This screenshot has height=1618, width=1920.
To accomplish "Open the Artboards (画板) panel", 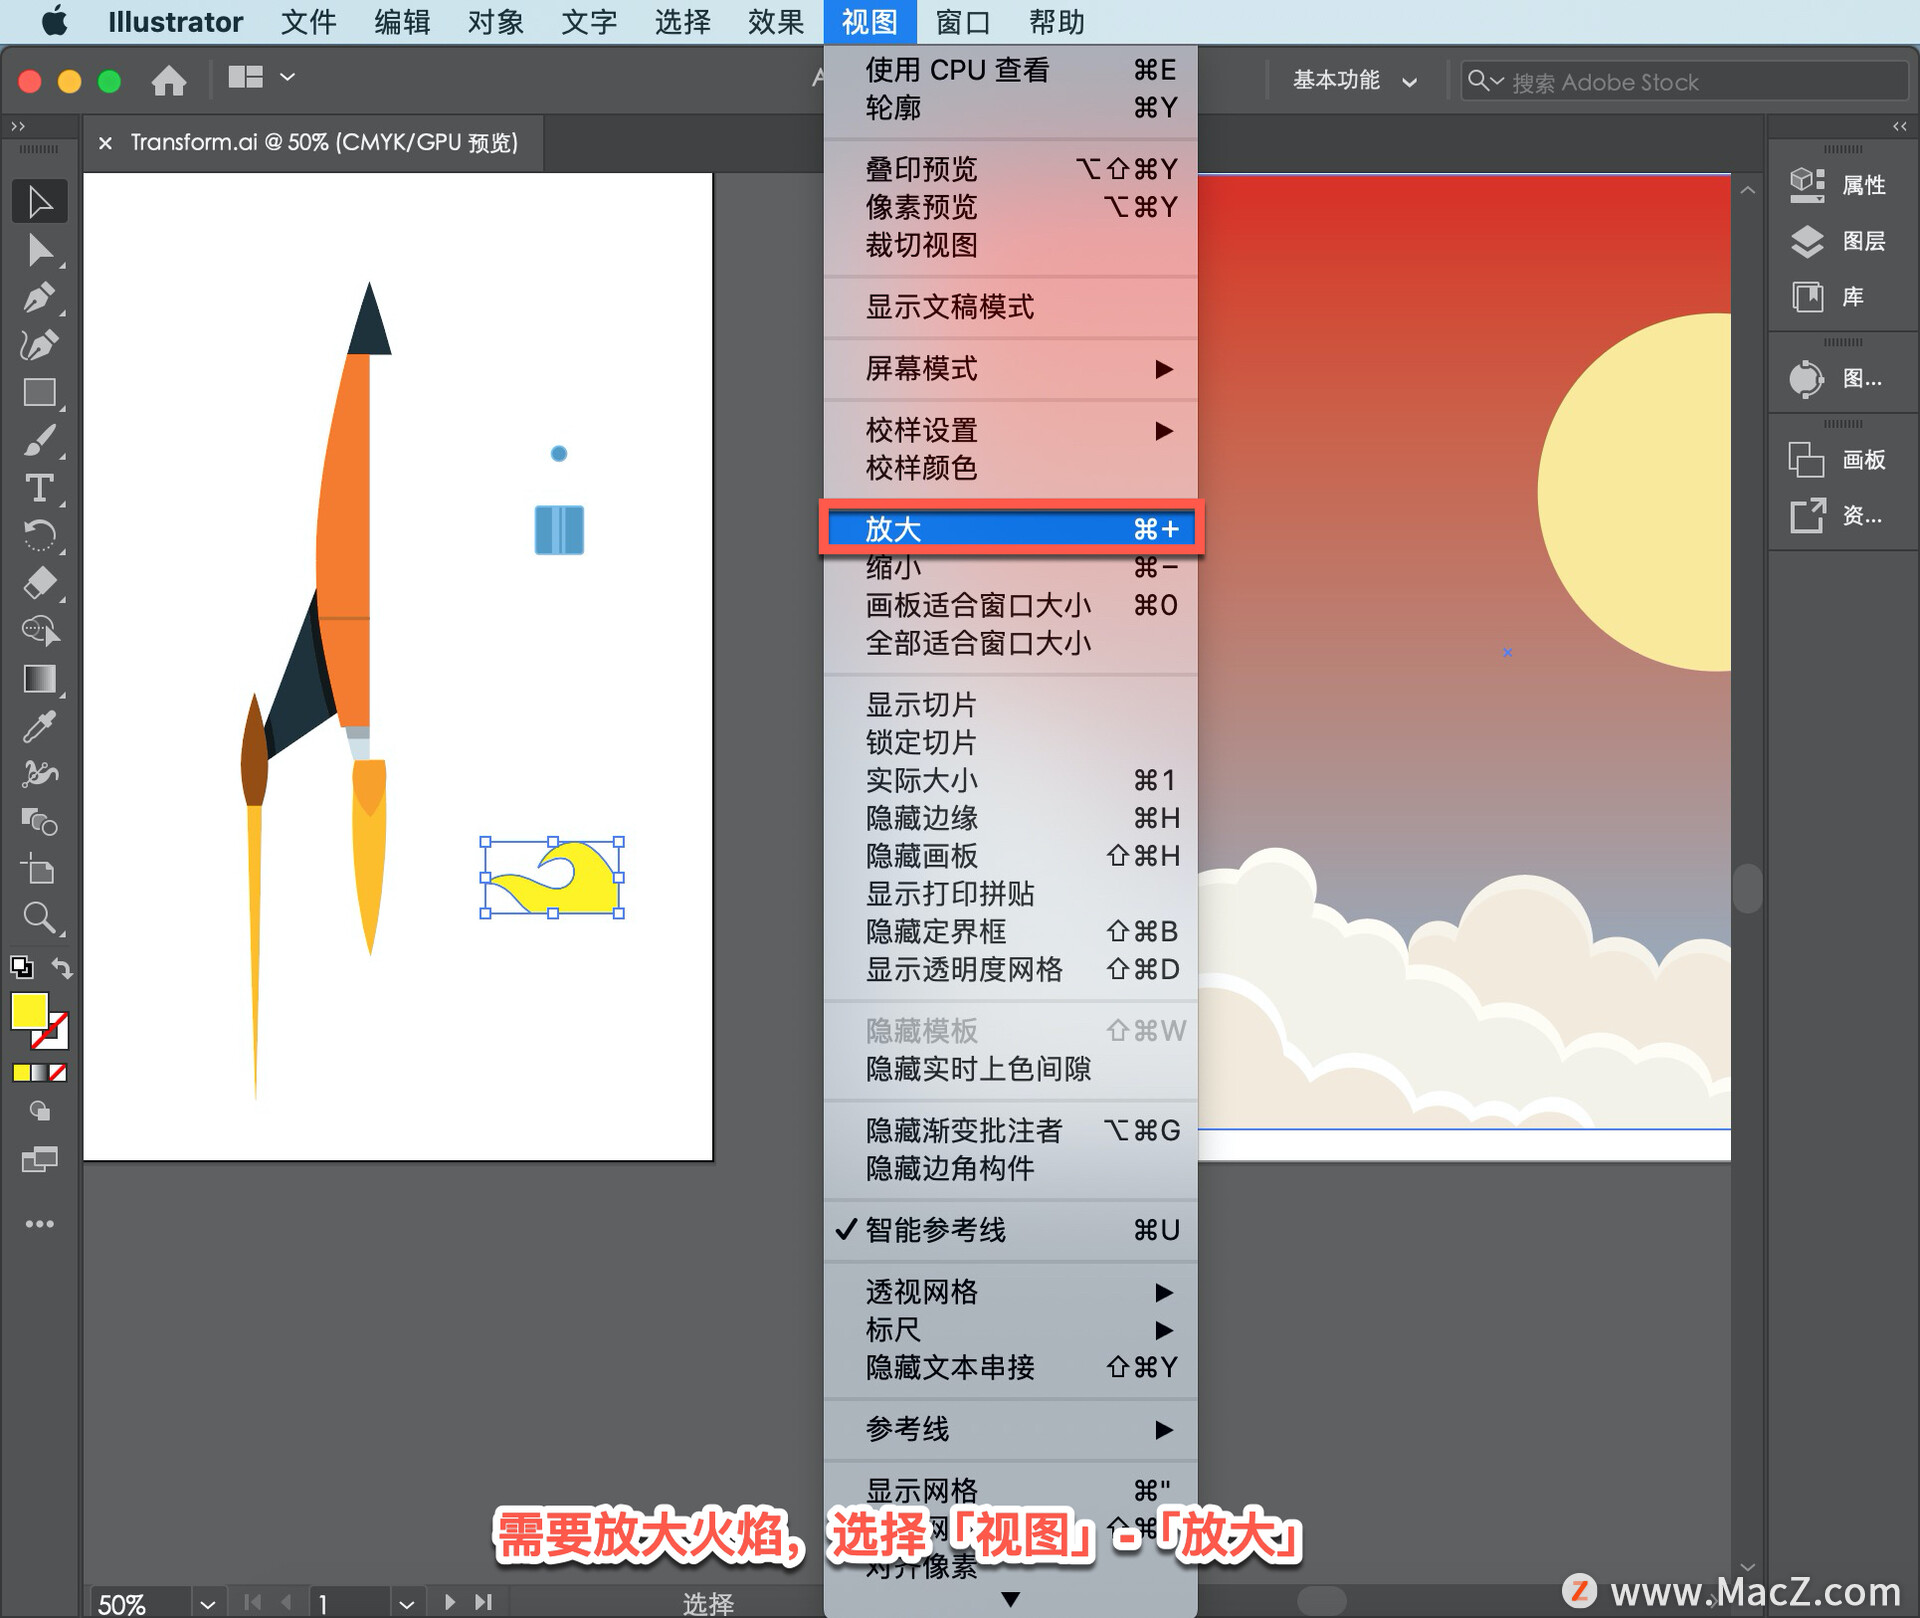I will tap(1840, 460).
